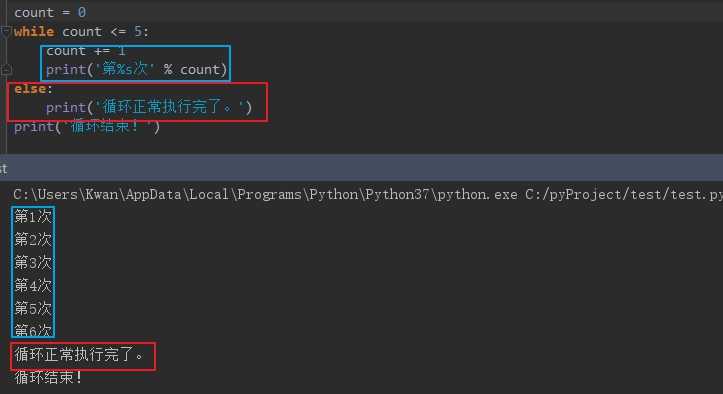Screen dimensions: 723x394
Task: Click the python.exe command path in console
Action: point(368,194)
